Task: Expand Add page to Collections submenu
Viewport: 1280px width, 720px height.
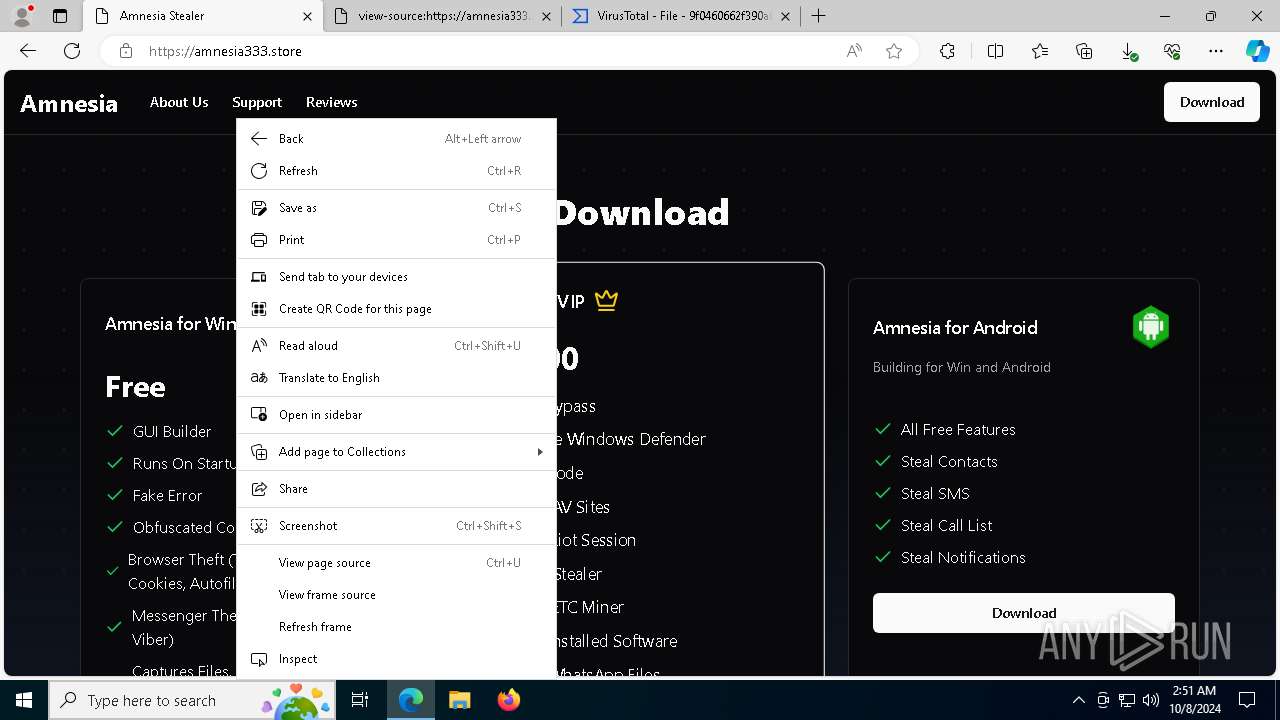Action: tap(396, 452)
